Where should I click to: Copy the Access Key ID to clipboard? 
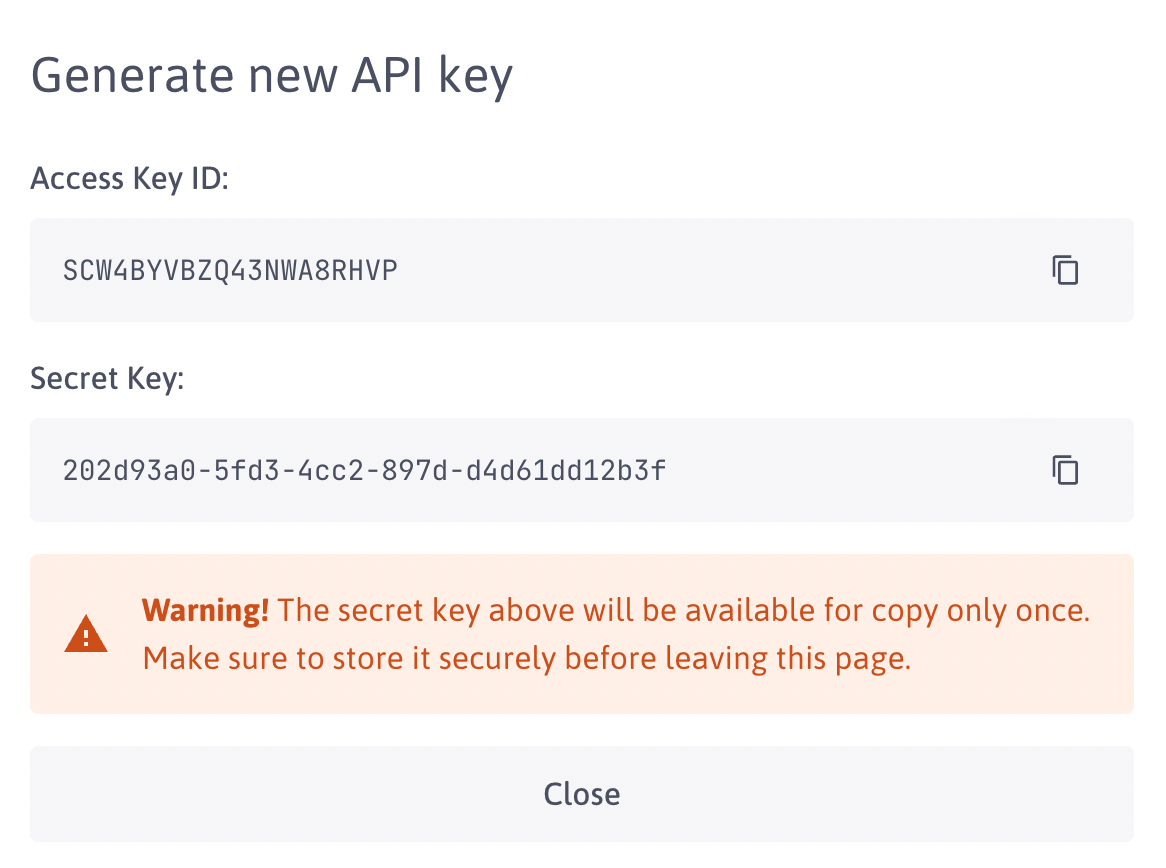click(1065, 270)
